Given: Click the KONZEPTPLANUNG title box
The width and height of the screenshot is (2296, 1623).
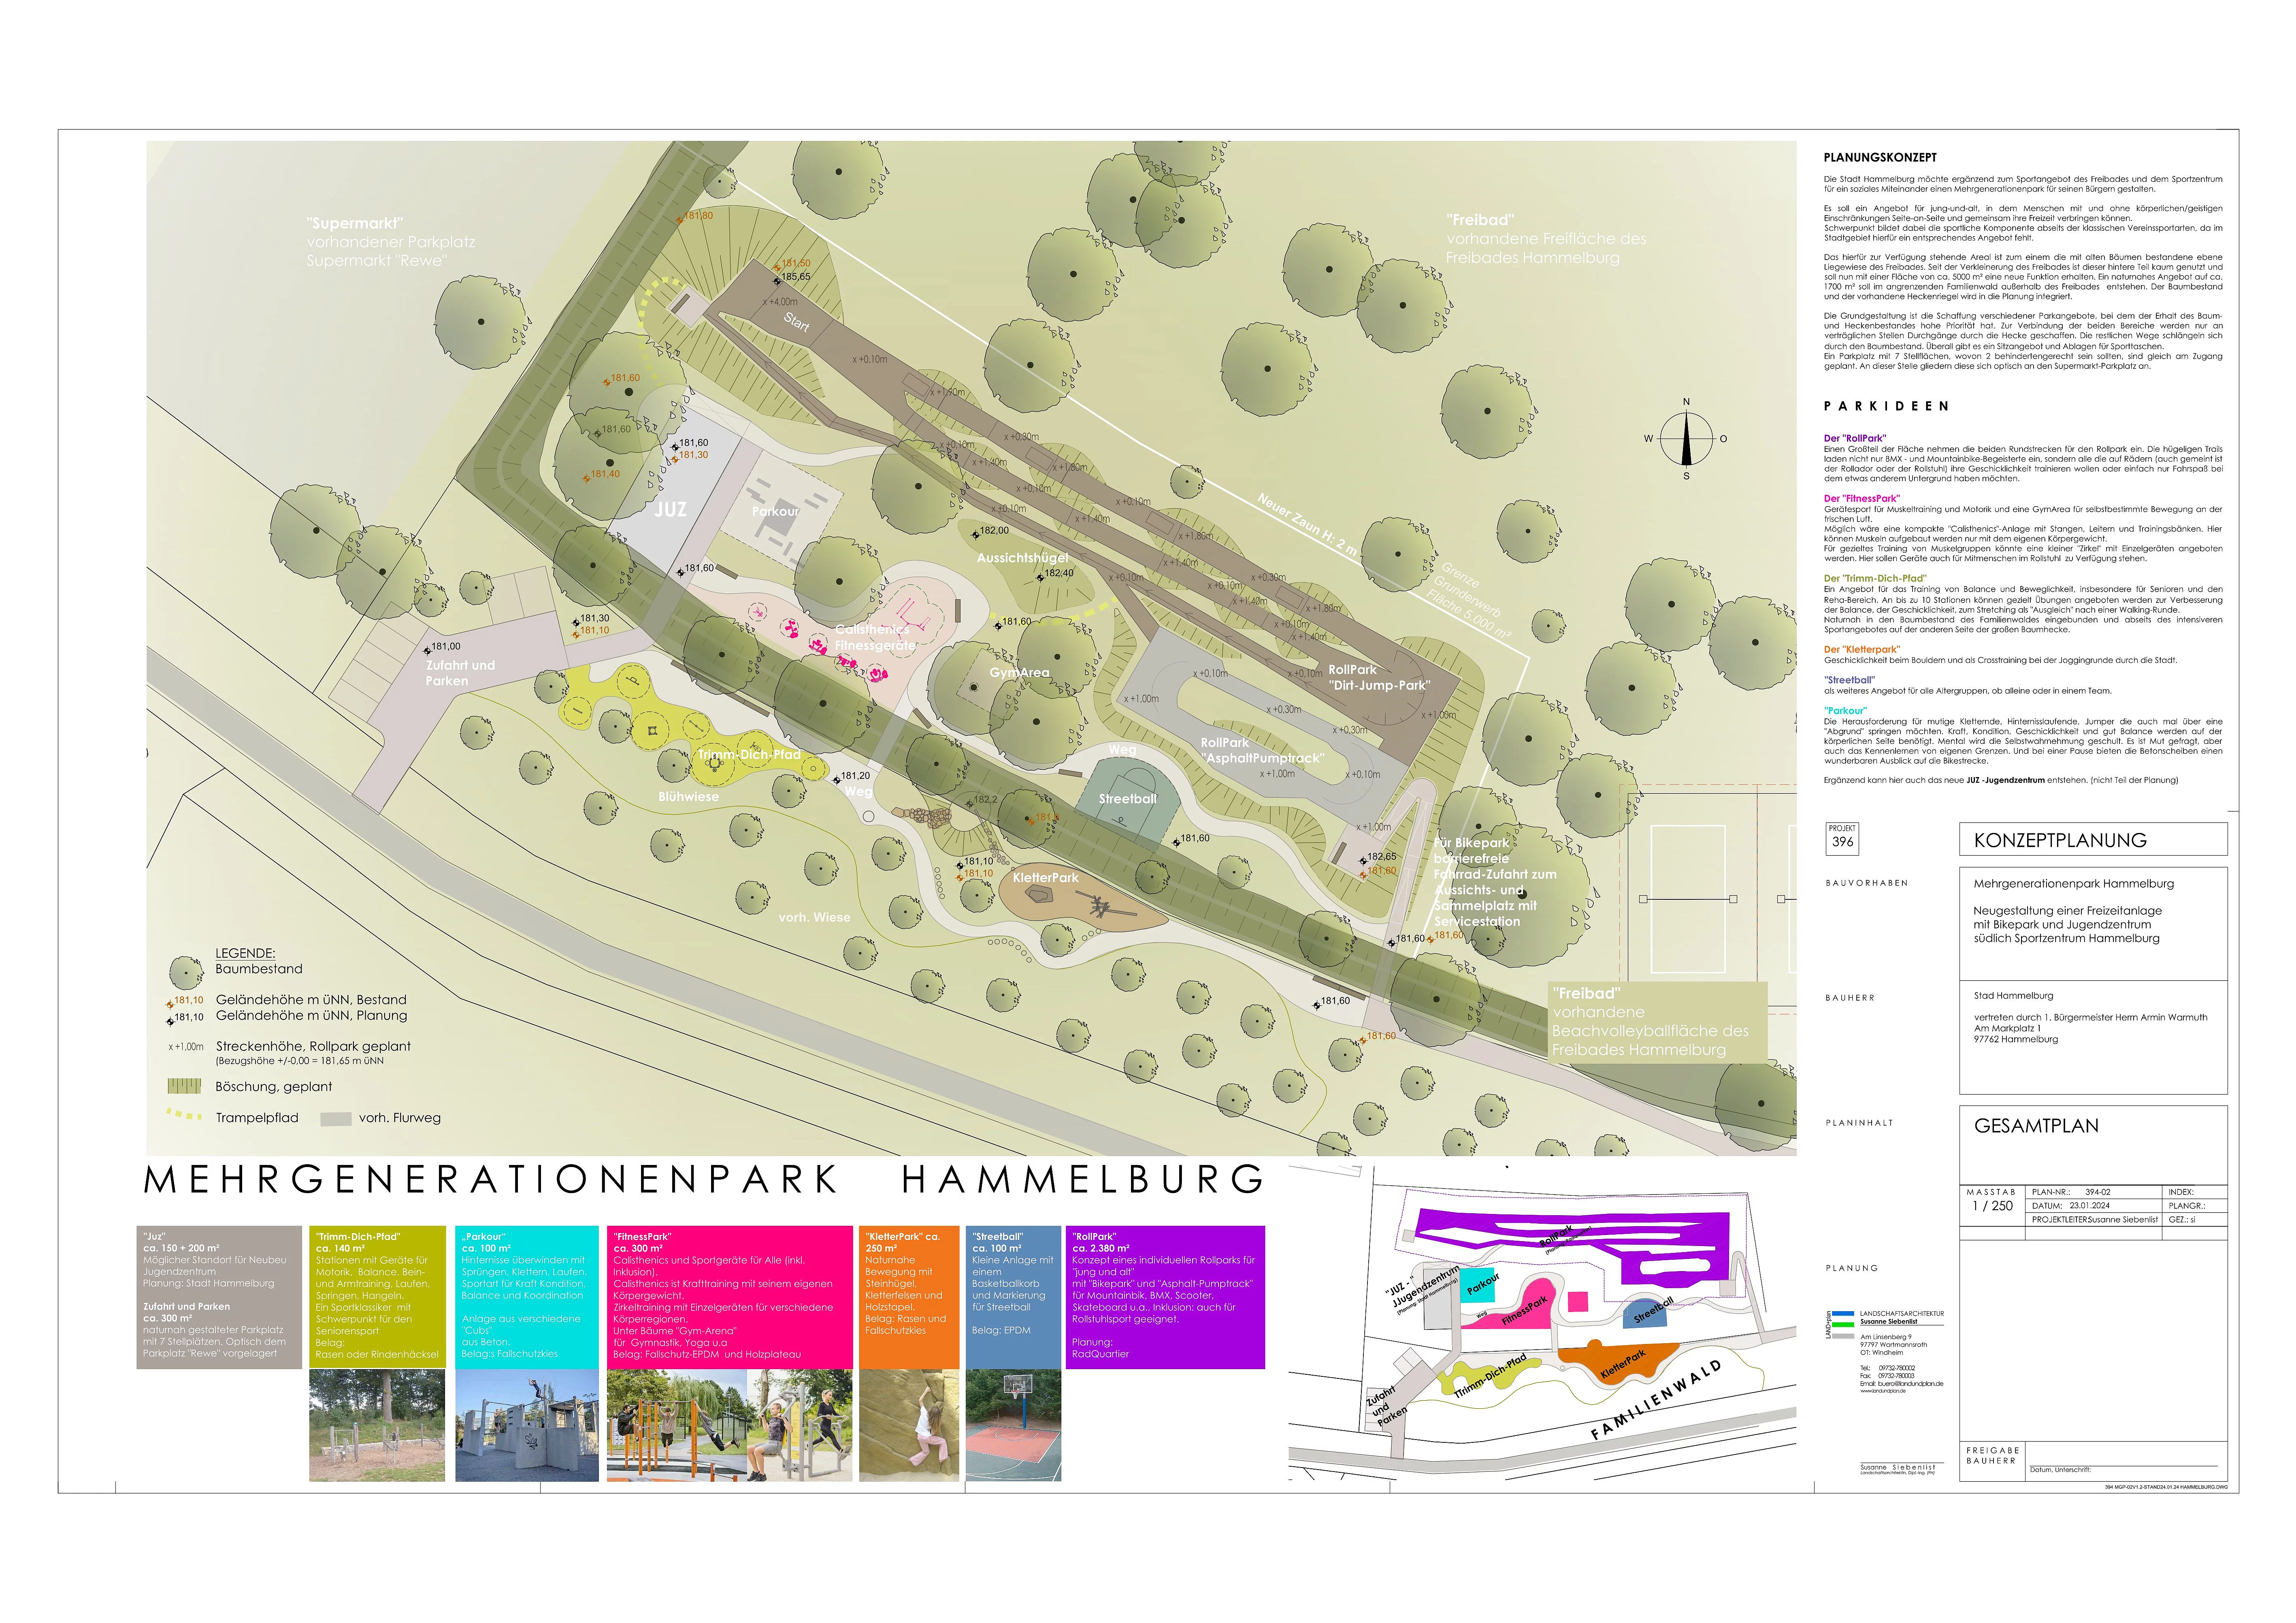Looking at the screenshot, I should click(2093, 840).
